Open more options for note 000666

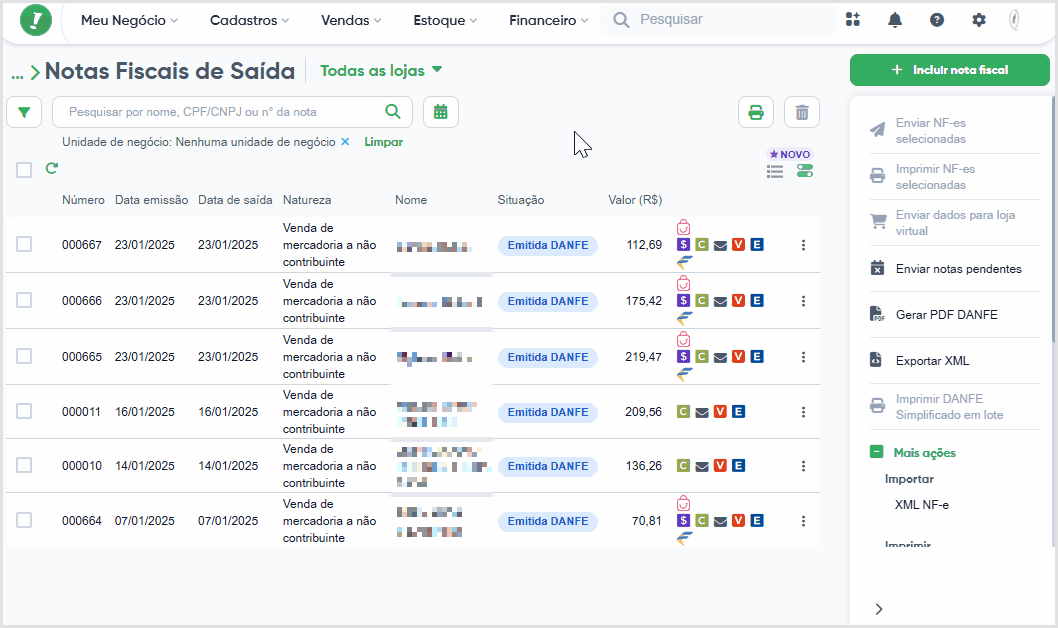coord(803,301)
